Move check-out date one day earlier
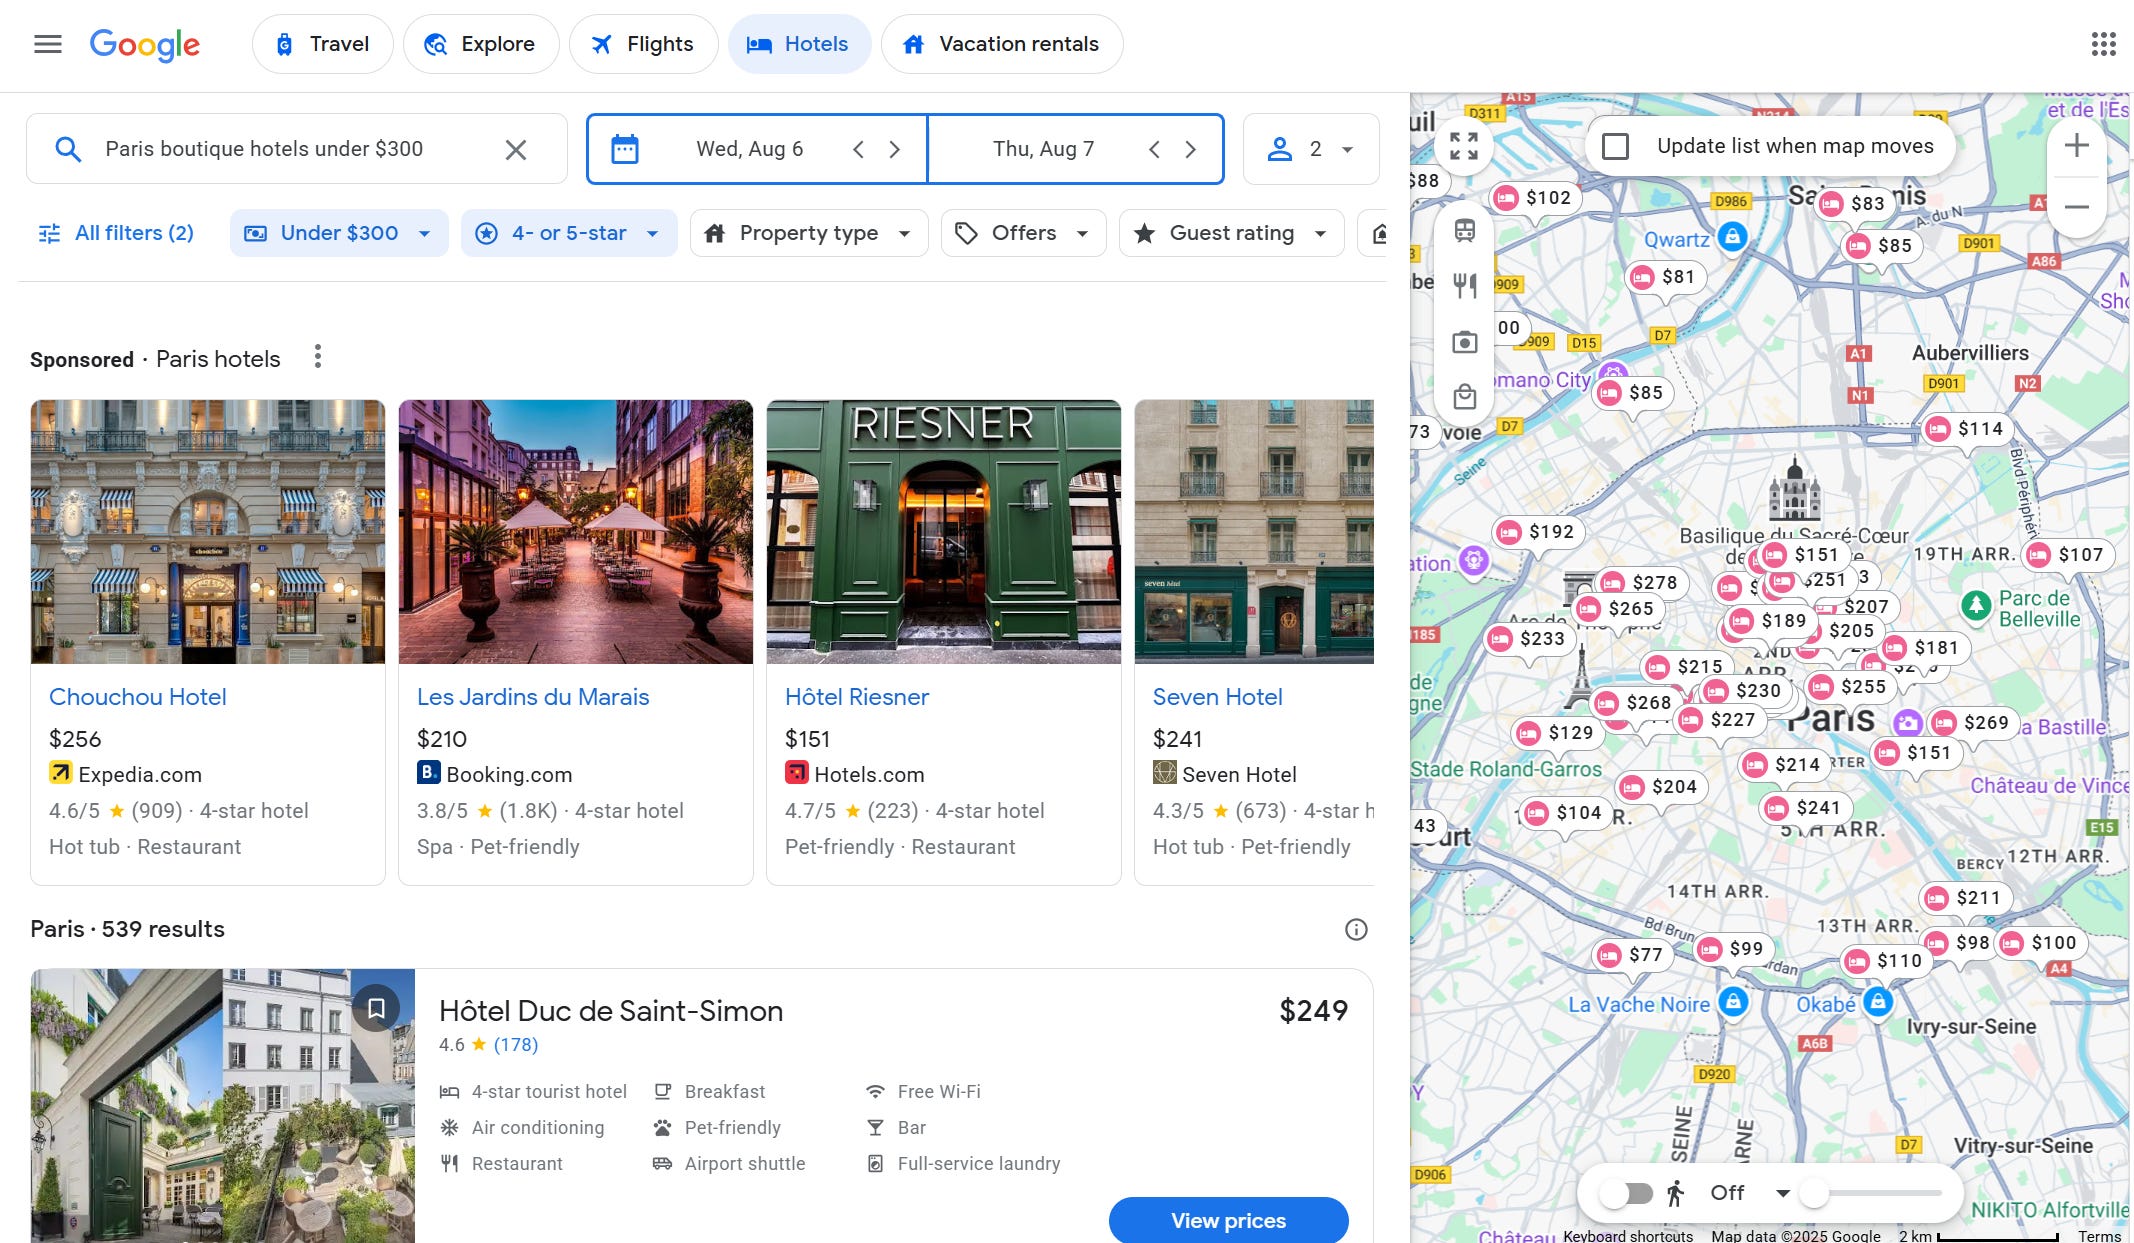Viewport: 2134px width, 1243px height. 1154,149
